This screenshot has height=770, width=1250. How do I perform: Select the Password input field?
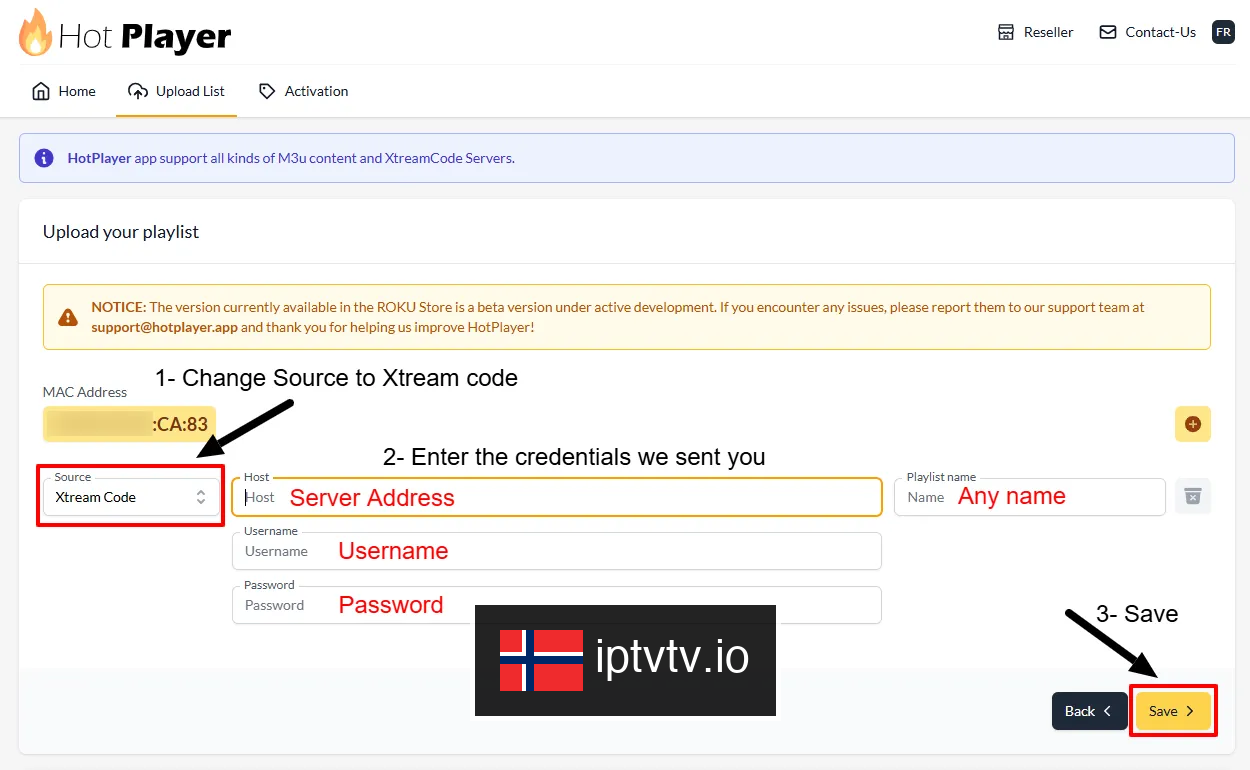point(557,605)
